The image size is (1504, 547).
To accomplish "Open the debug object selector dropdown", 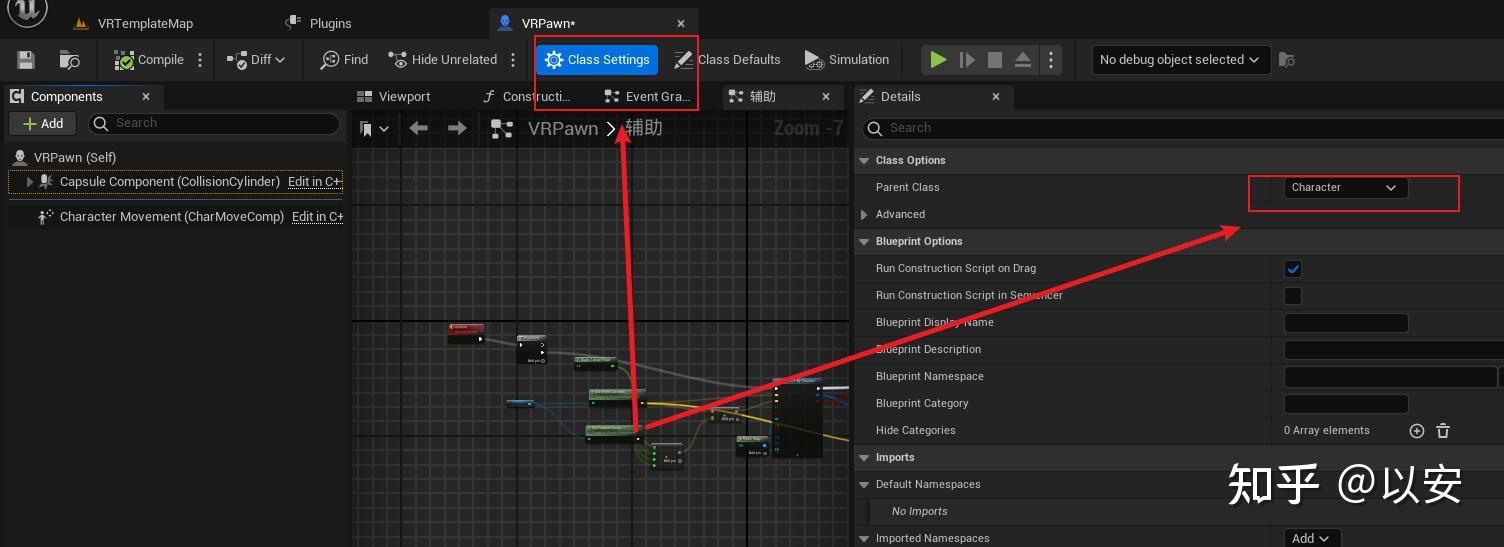I will (x=1181, y=60).
